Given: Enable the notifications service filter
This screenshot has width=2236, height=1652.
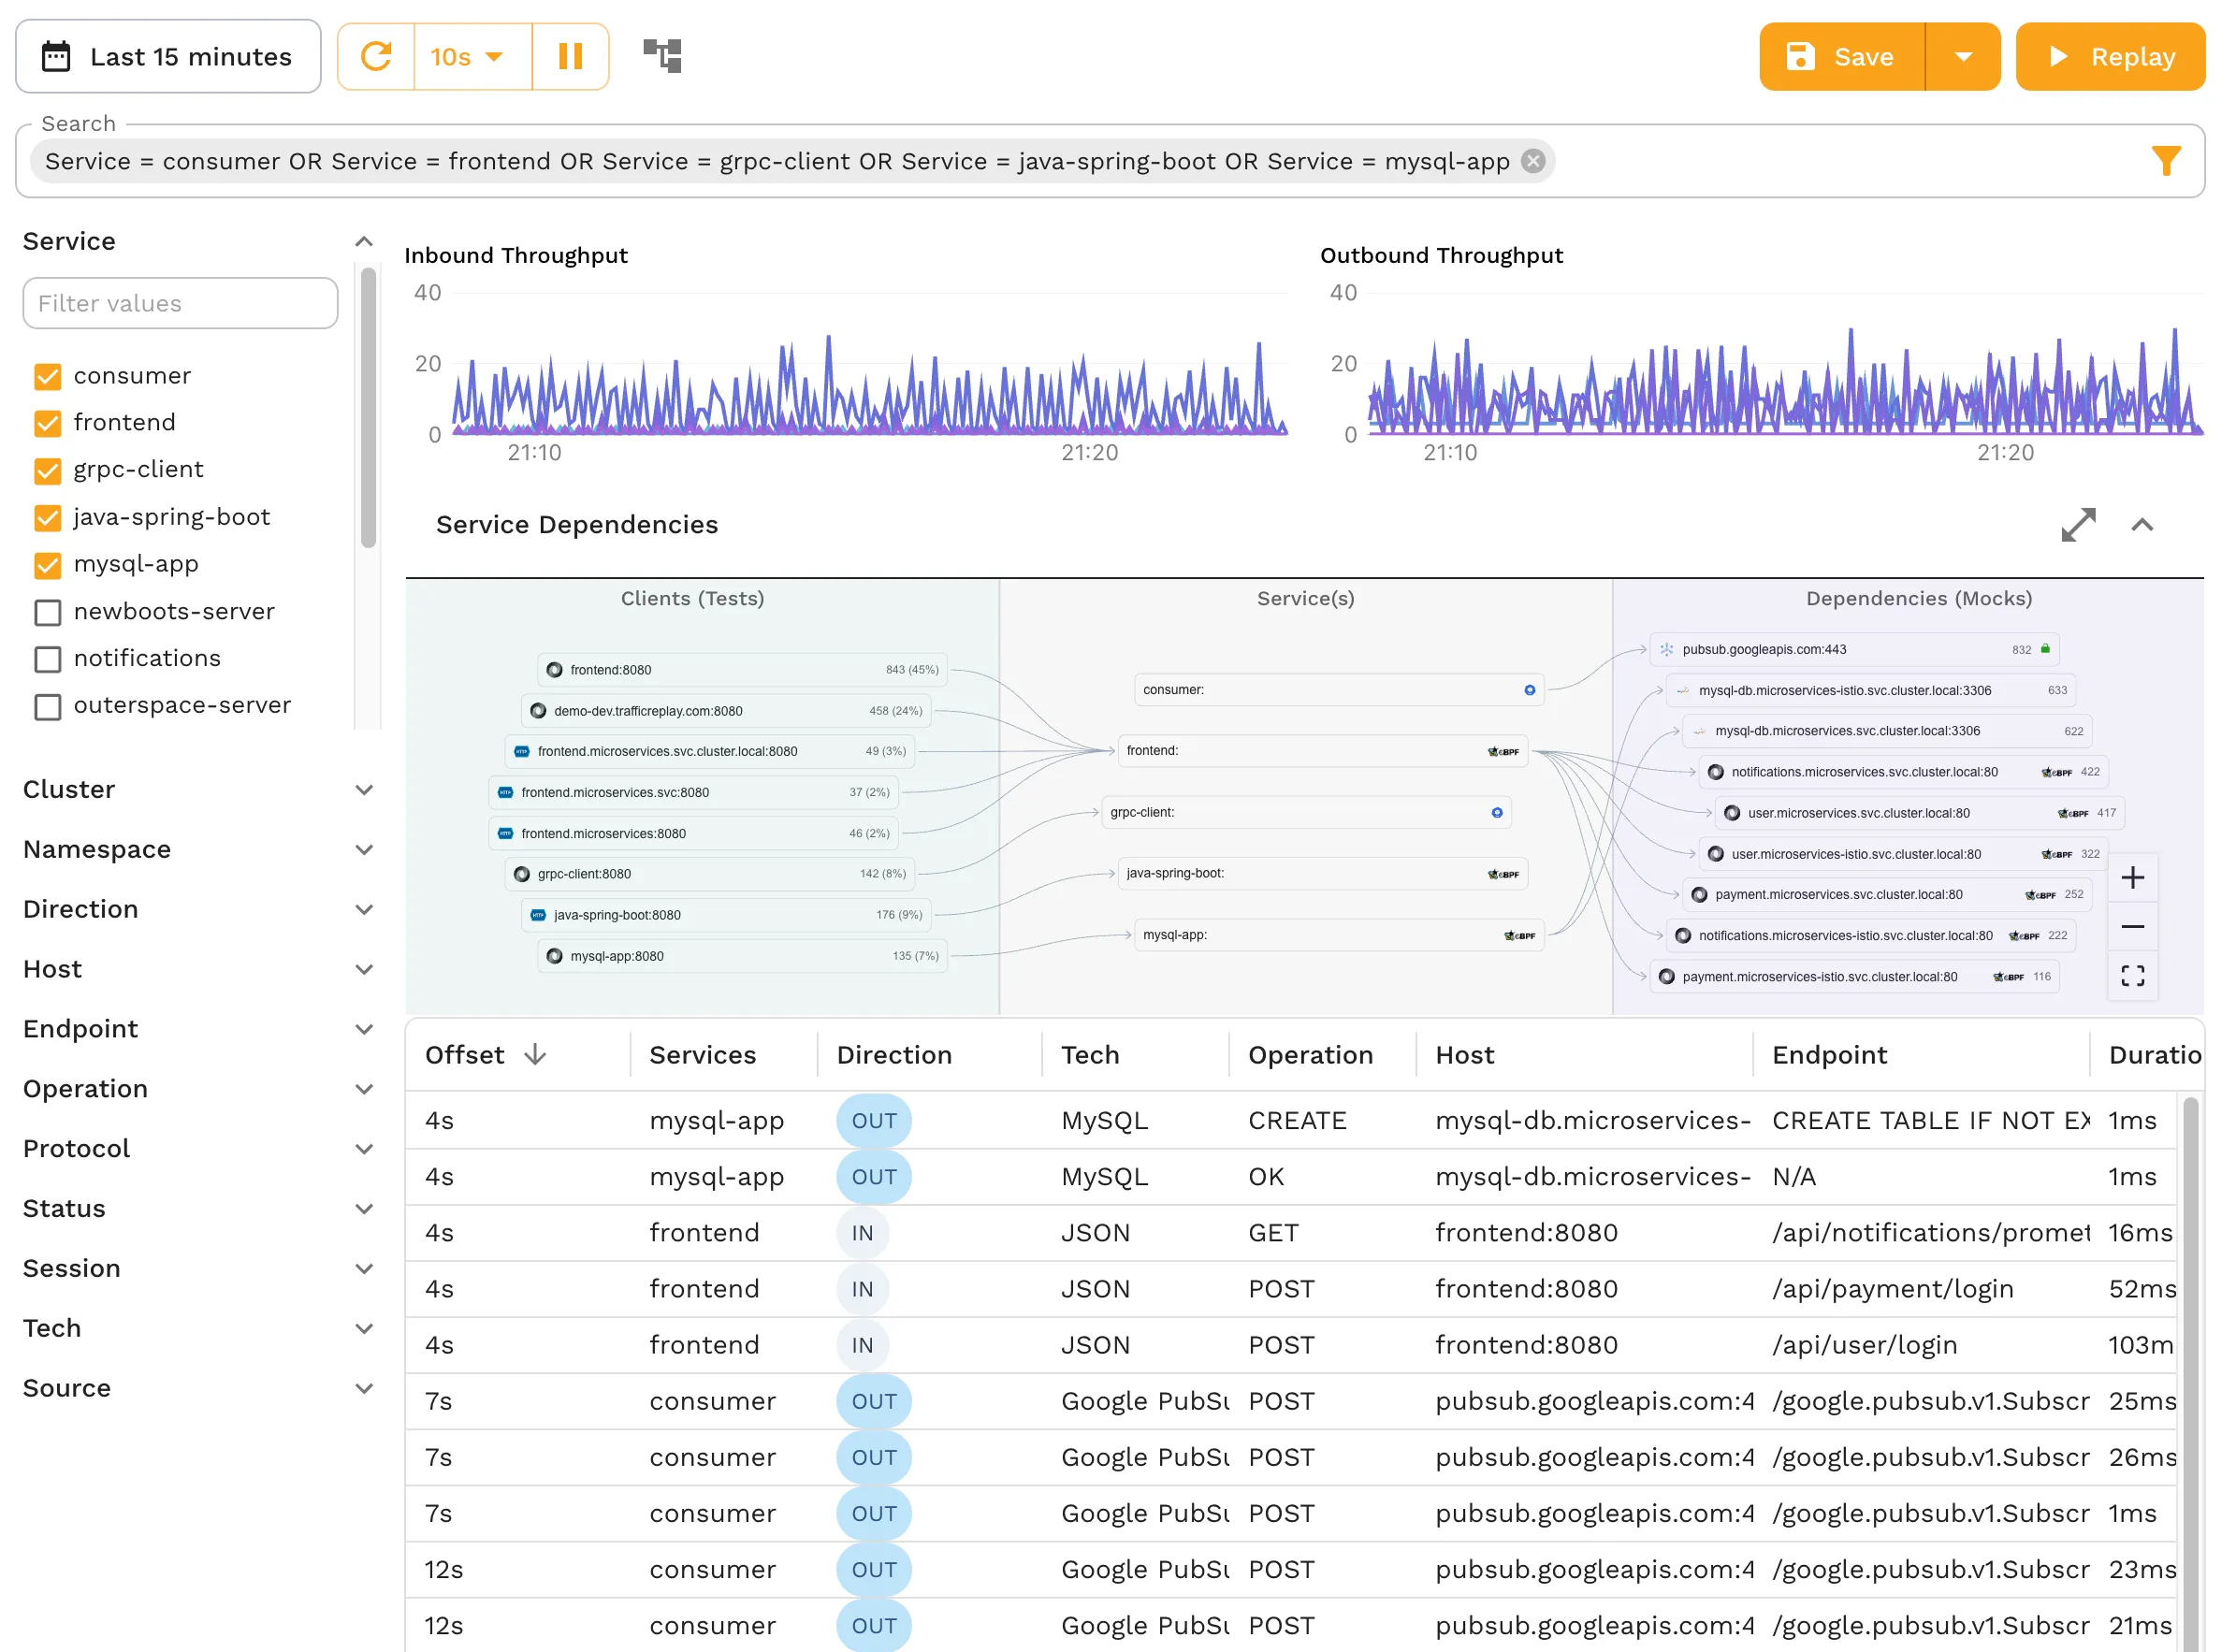Looking at the screenshot, I should point(47,658).
